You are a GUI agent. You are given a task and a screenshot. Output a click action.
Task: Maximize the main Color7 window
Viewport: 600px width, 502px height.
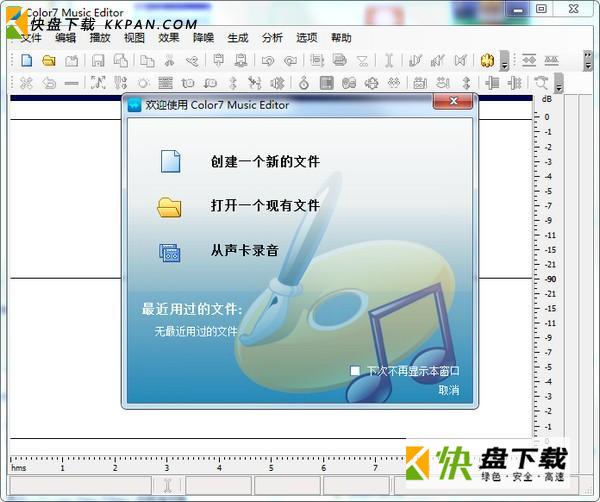tap(541, 9)
